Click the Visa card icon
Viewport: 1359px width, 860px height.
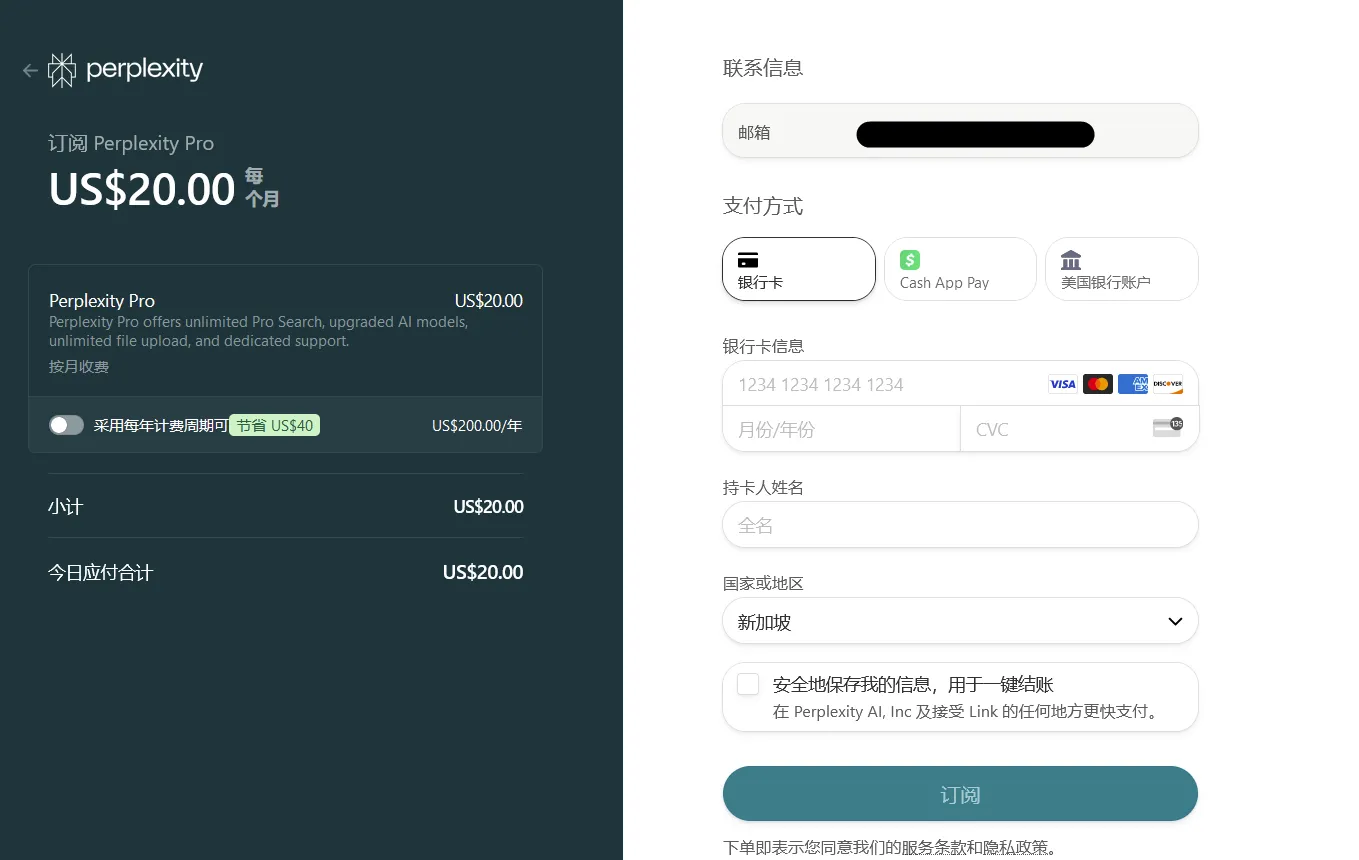1062,384
